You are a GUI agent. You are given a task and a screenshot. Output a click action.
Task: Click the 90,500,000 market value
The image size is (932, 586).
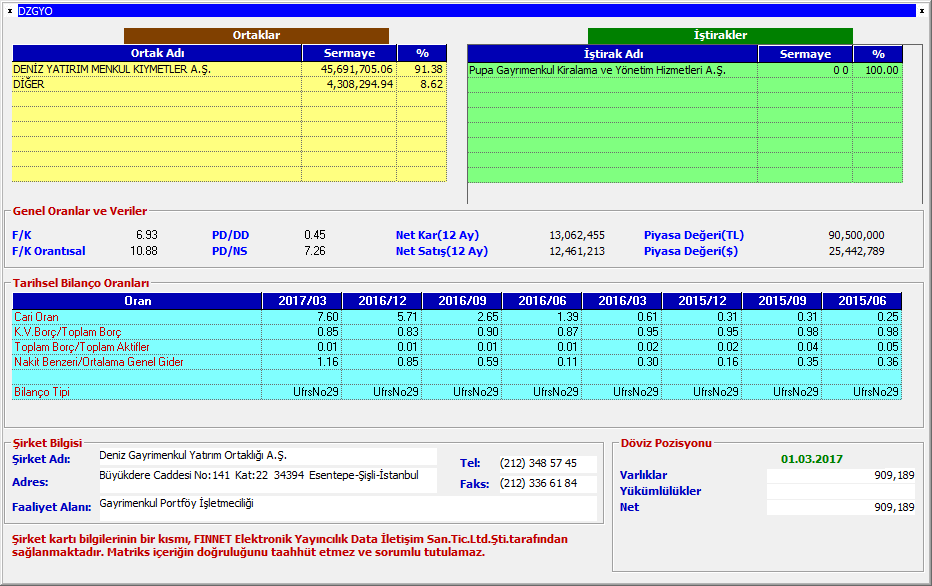click(x=856, y=235)
